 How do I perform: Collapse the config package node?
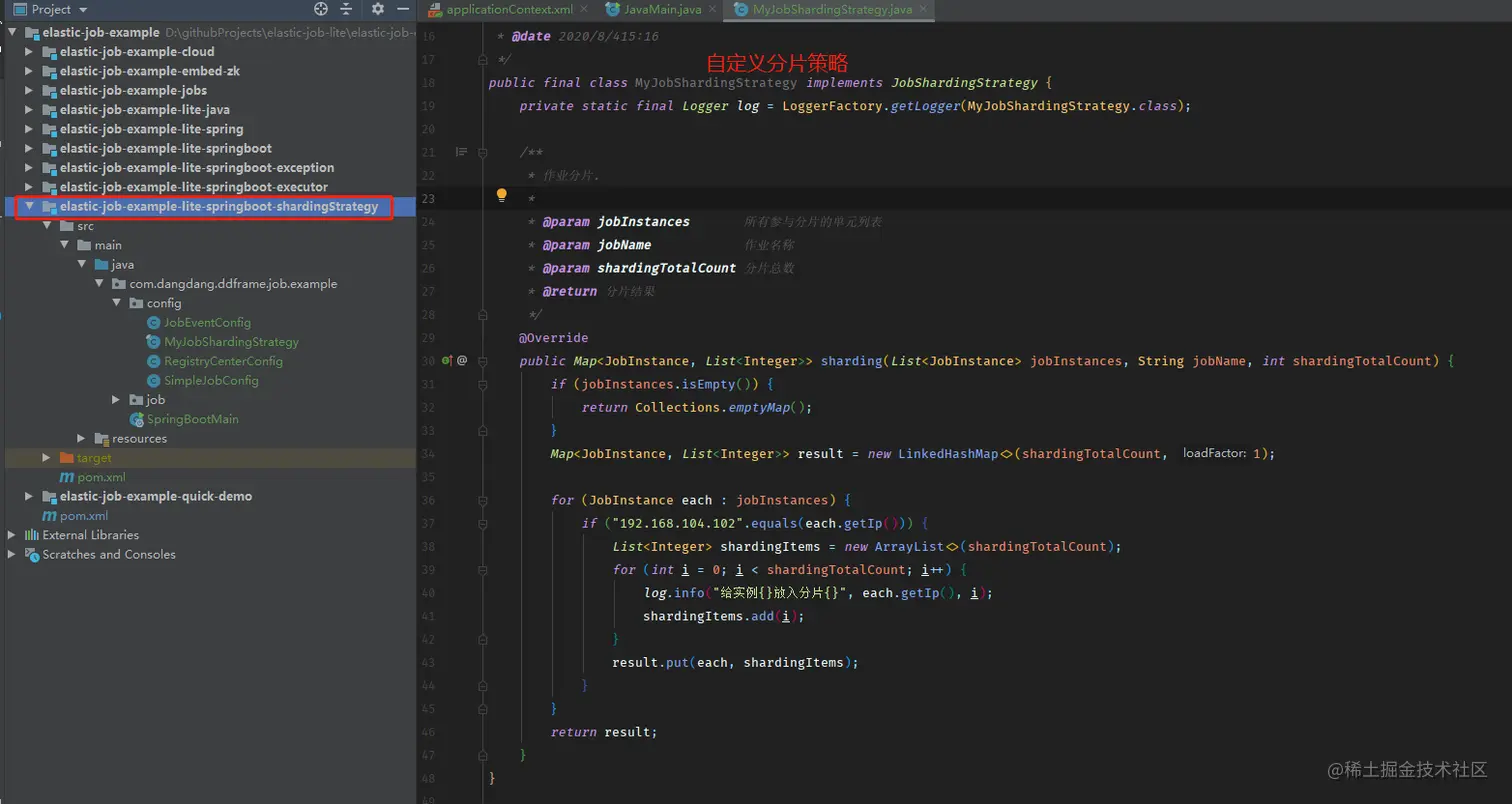click(x=117, y=303)
